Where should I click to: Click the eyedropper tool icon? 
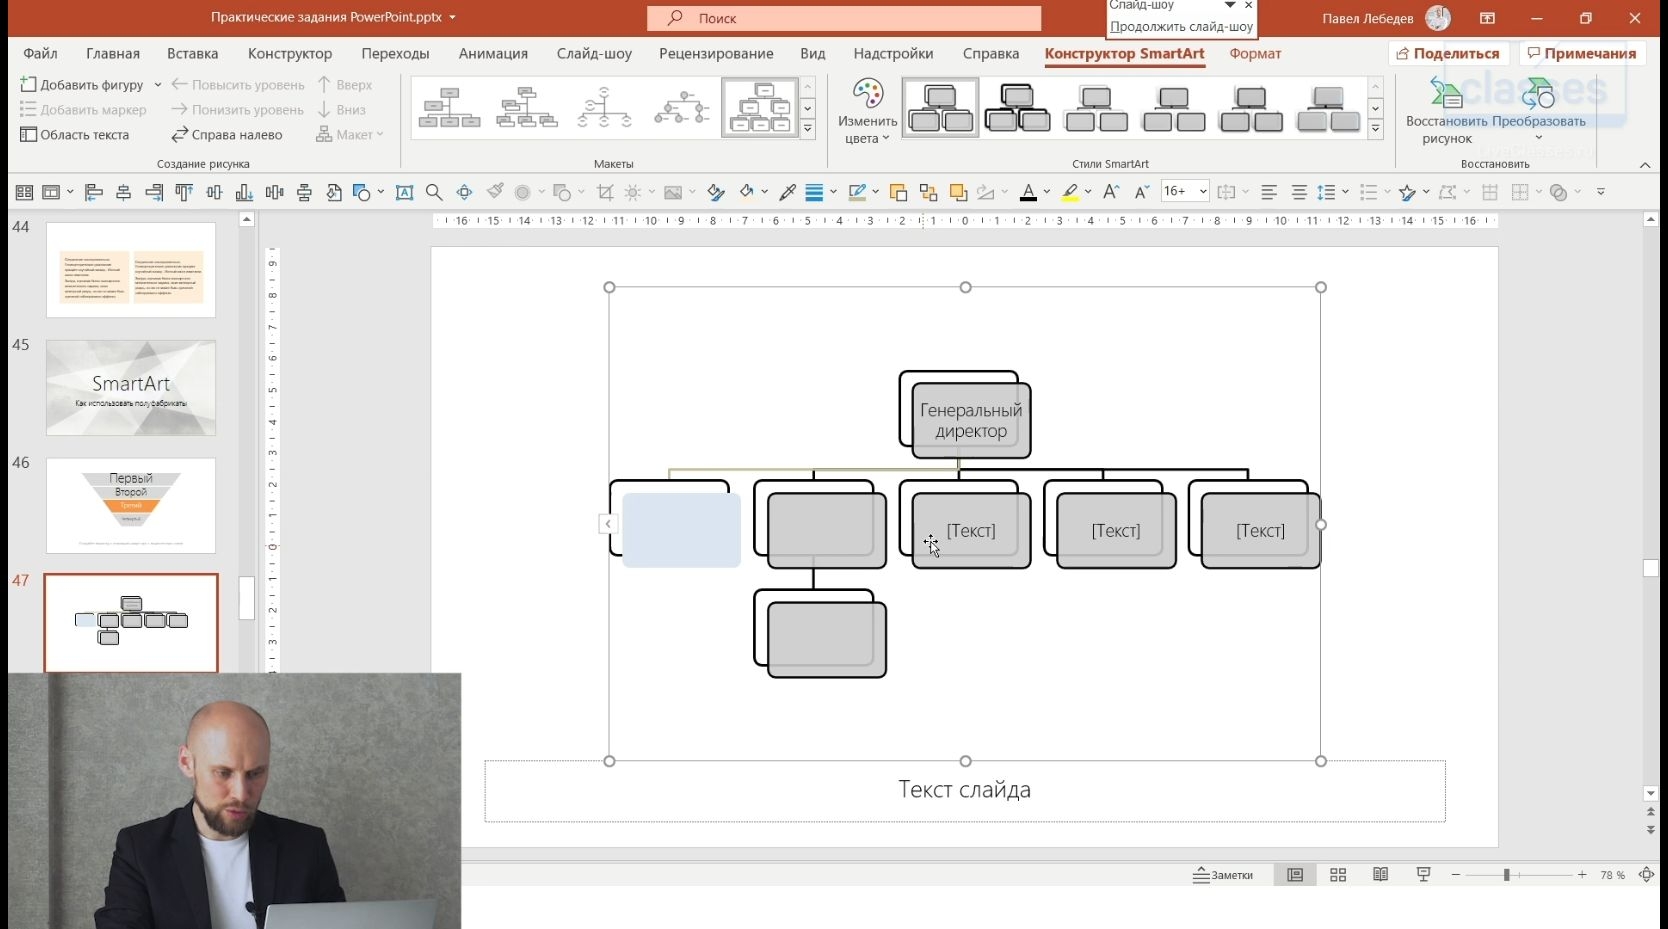coord(787,192)
